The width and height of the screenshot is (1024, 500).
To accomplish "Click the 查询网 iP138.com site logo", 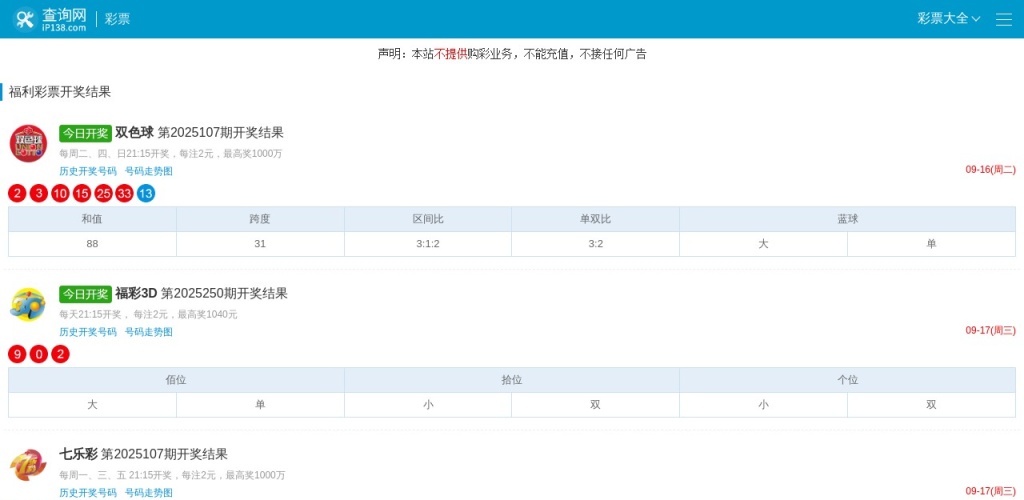I will [x=50, y=19].
